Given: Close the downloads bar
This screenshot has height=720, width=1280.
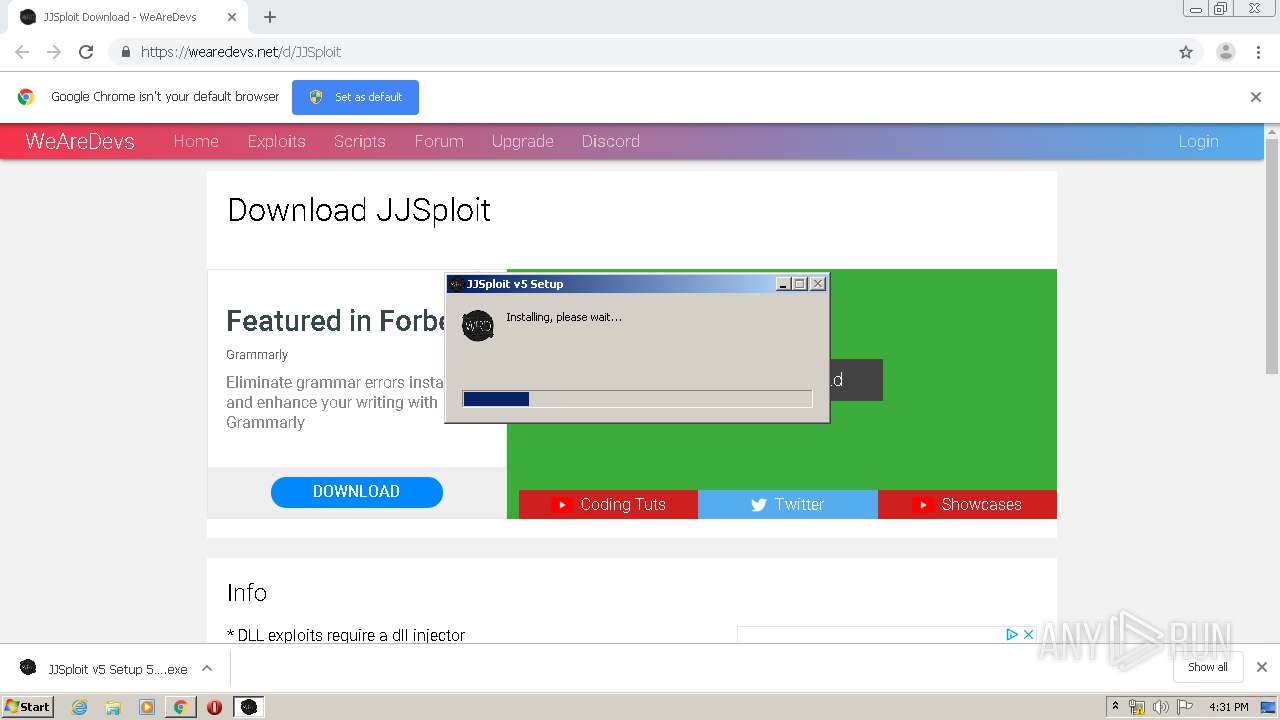Looking at the screenshot, I should pos(1262,667).
